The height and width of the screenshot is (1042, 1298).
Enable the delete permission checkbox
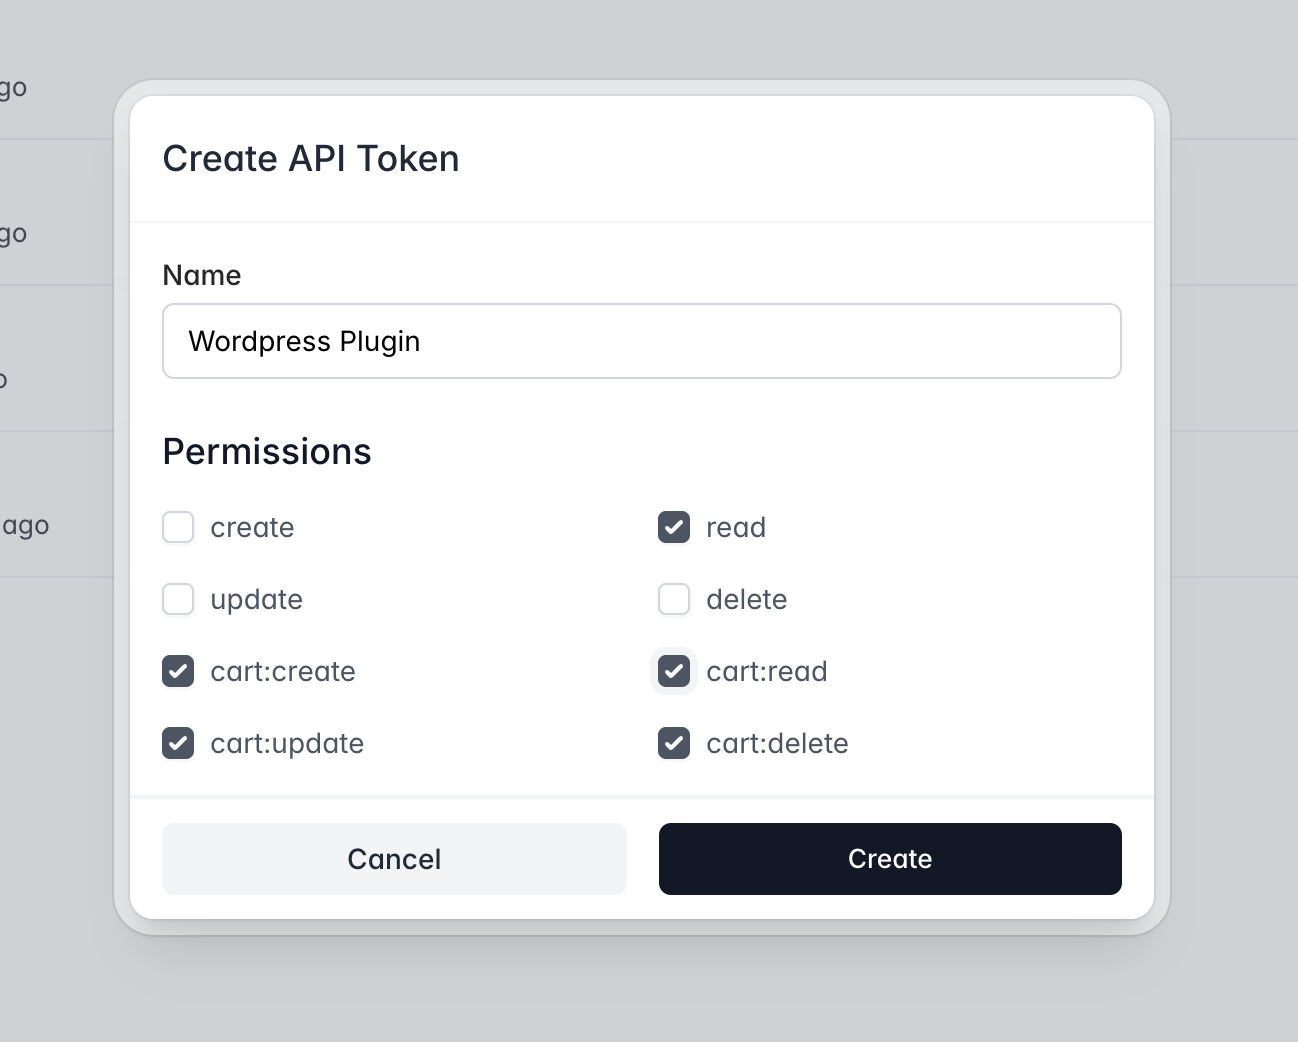(x=674, y=599)
